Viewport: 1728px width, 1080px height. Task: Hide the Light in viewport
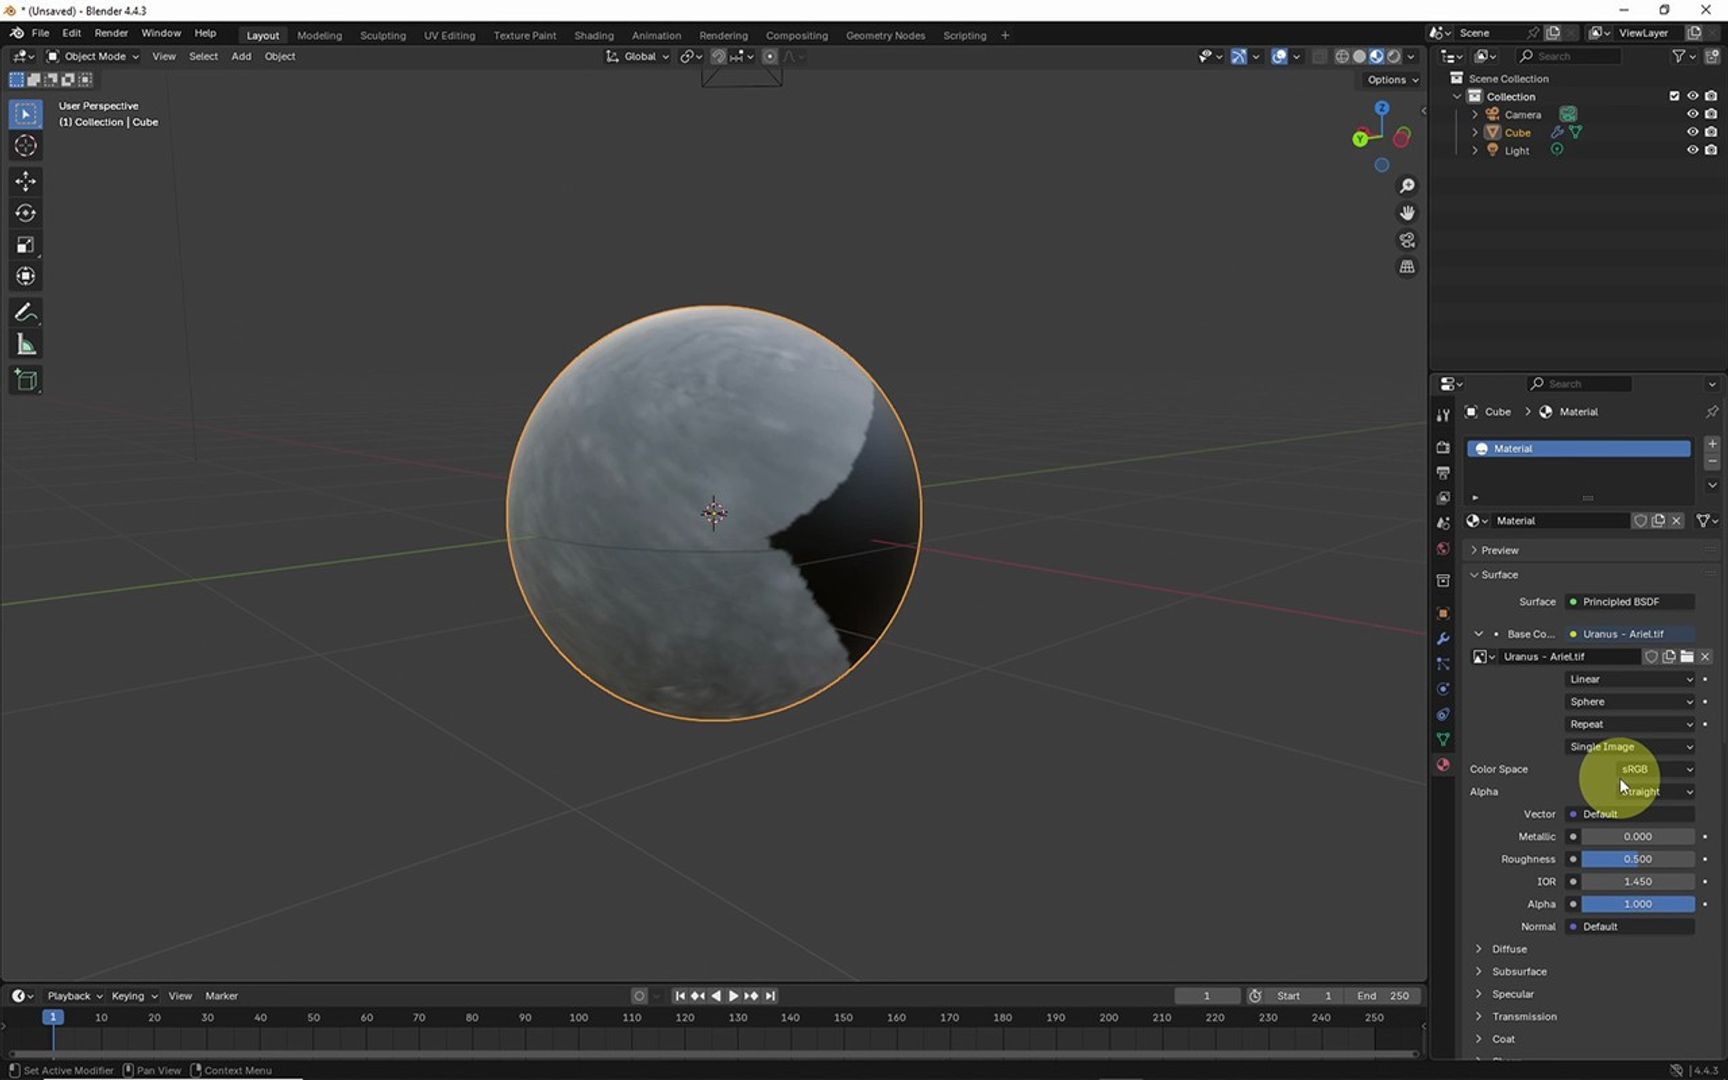point(1692,150)
